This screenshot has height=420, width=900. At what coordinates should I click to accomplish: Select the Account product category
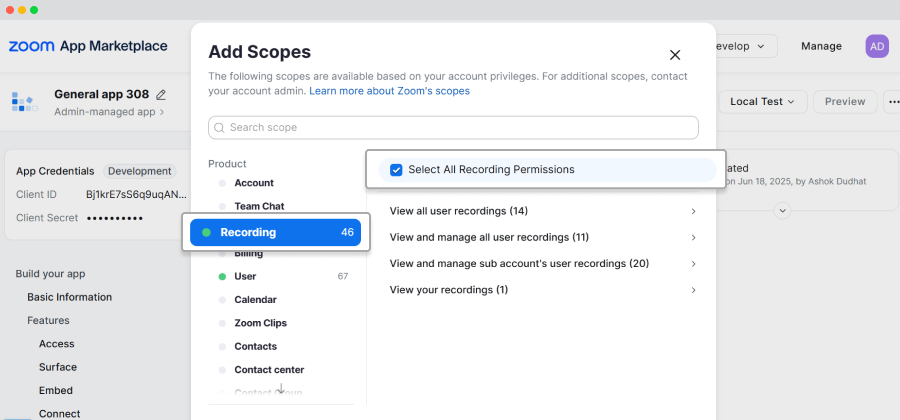[254, 183]
